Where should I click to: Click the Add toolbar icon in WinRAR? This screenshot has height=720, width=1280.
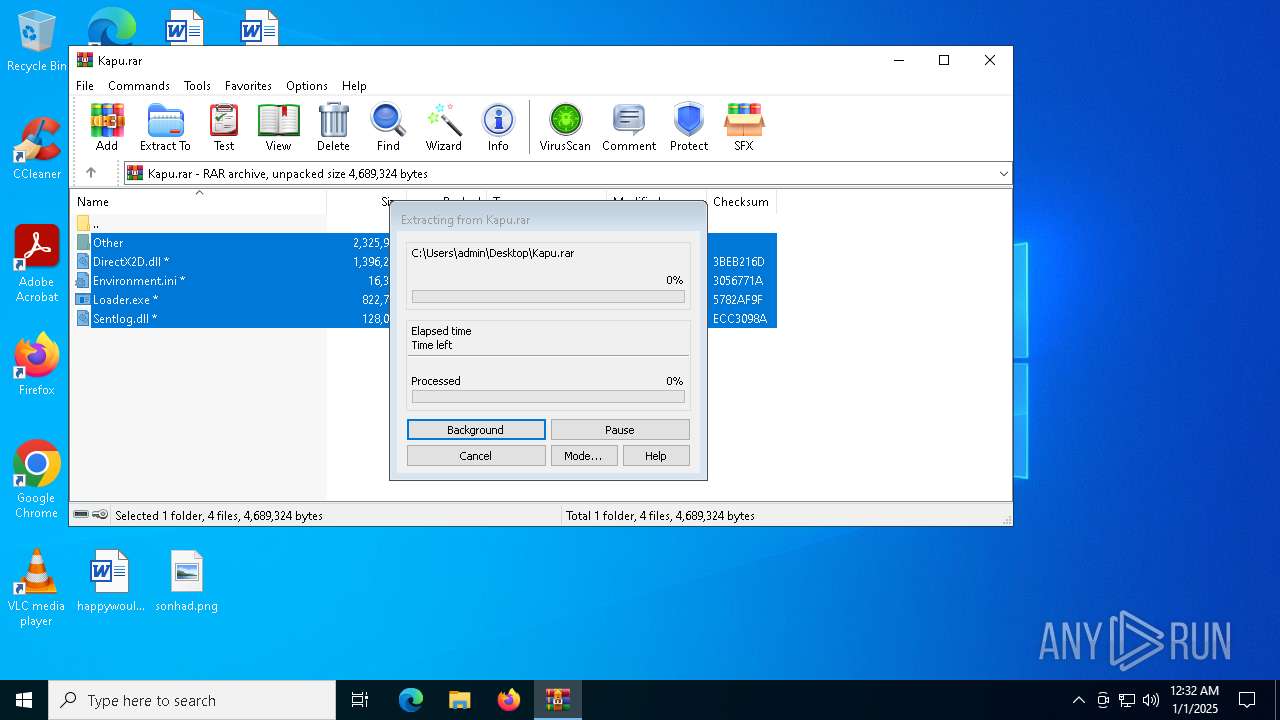coord(107,127)
